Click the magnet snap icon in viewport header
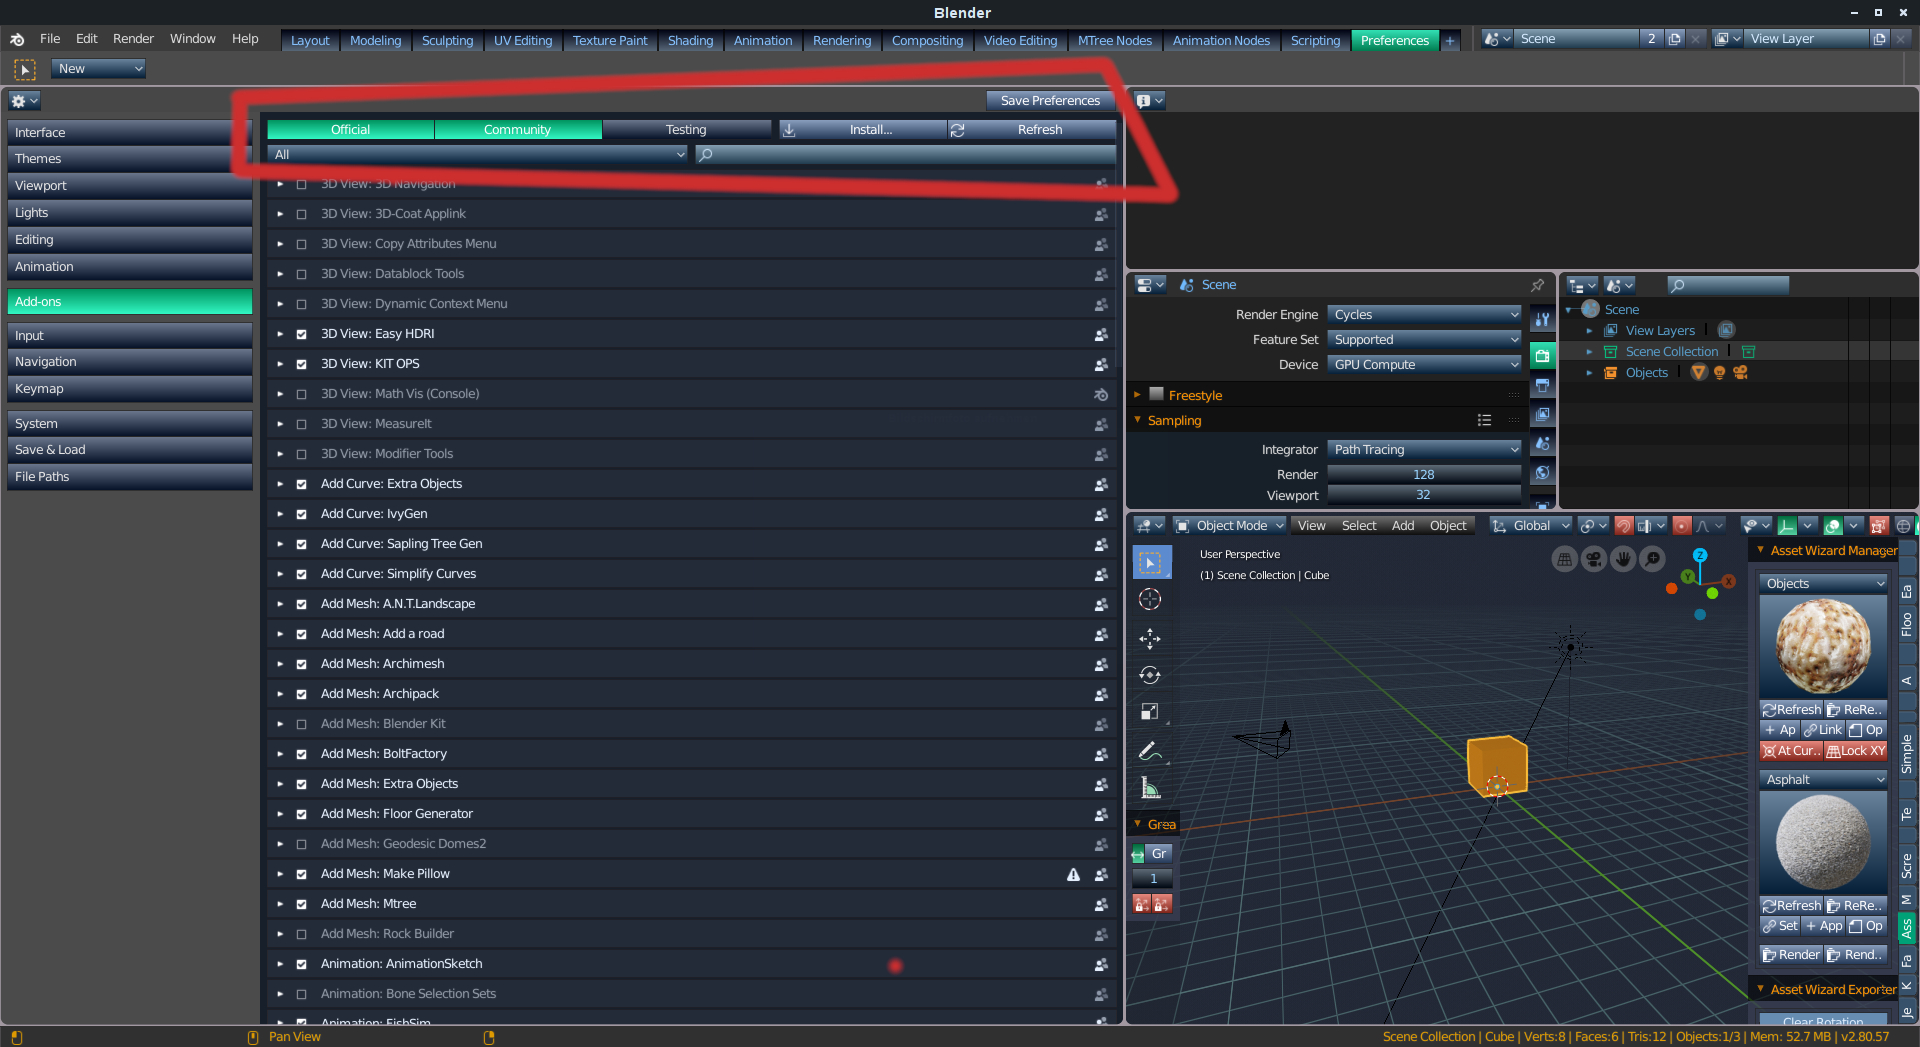This screenshot has width=1920, height=1047. pos(1624,526)
